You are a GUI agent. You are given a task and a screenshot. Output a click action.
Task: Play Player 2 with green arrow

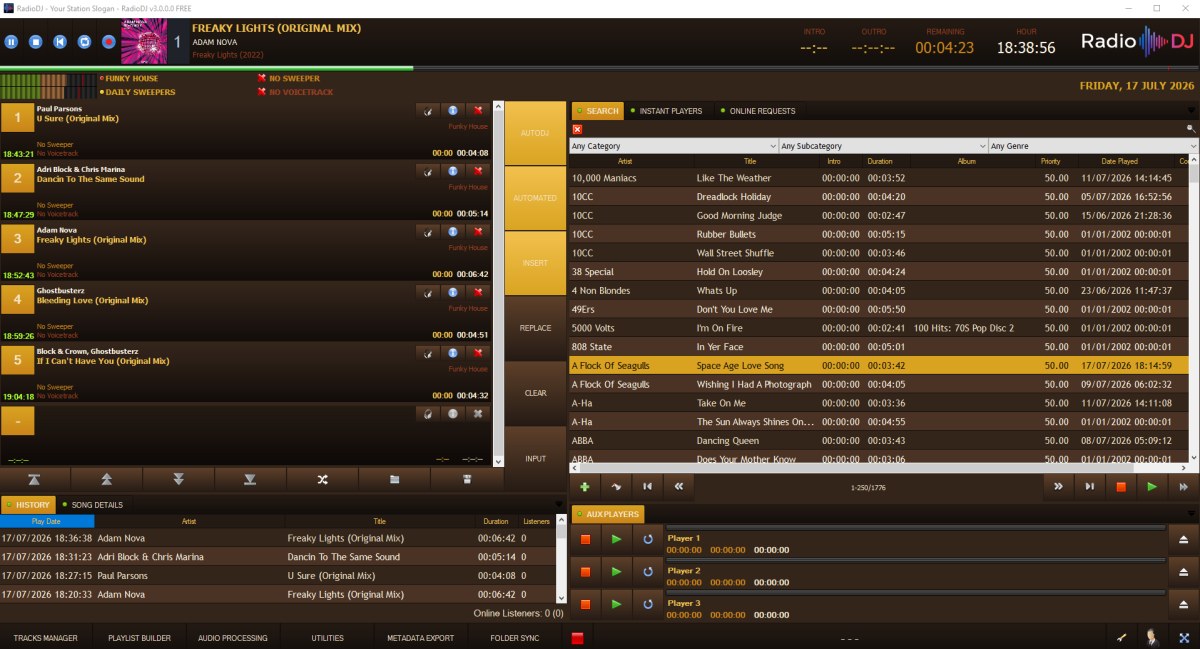coord(616,571)
